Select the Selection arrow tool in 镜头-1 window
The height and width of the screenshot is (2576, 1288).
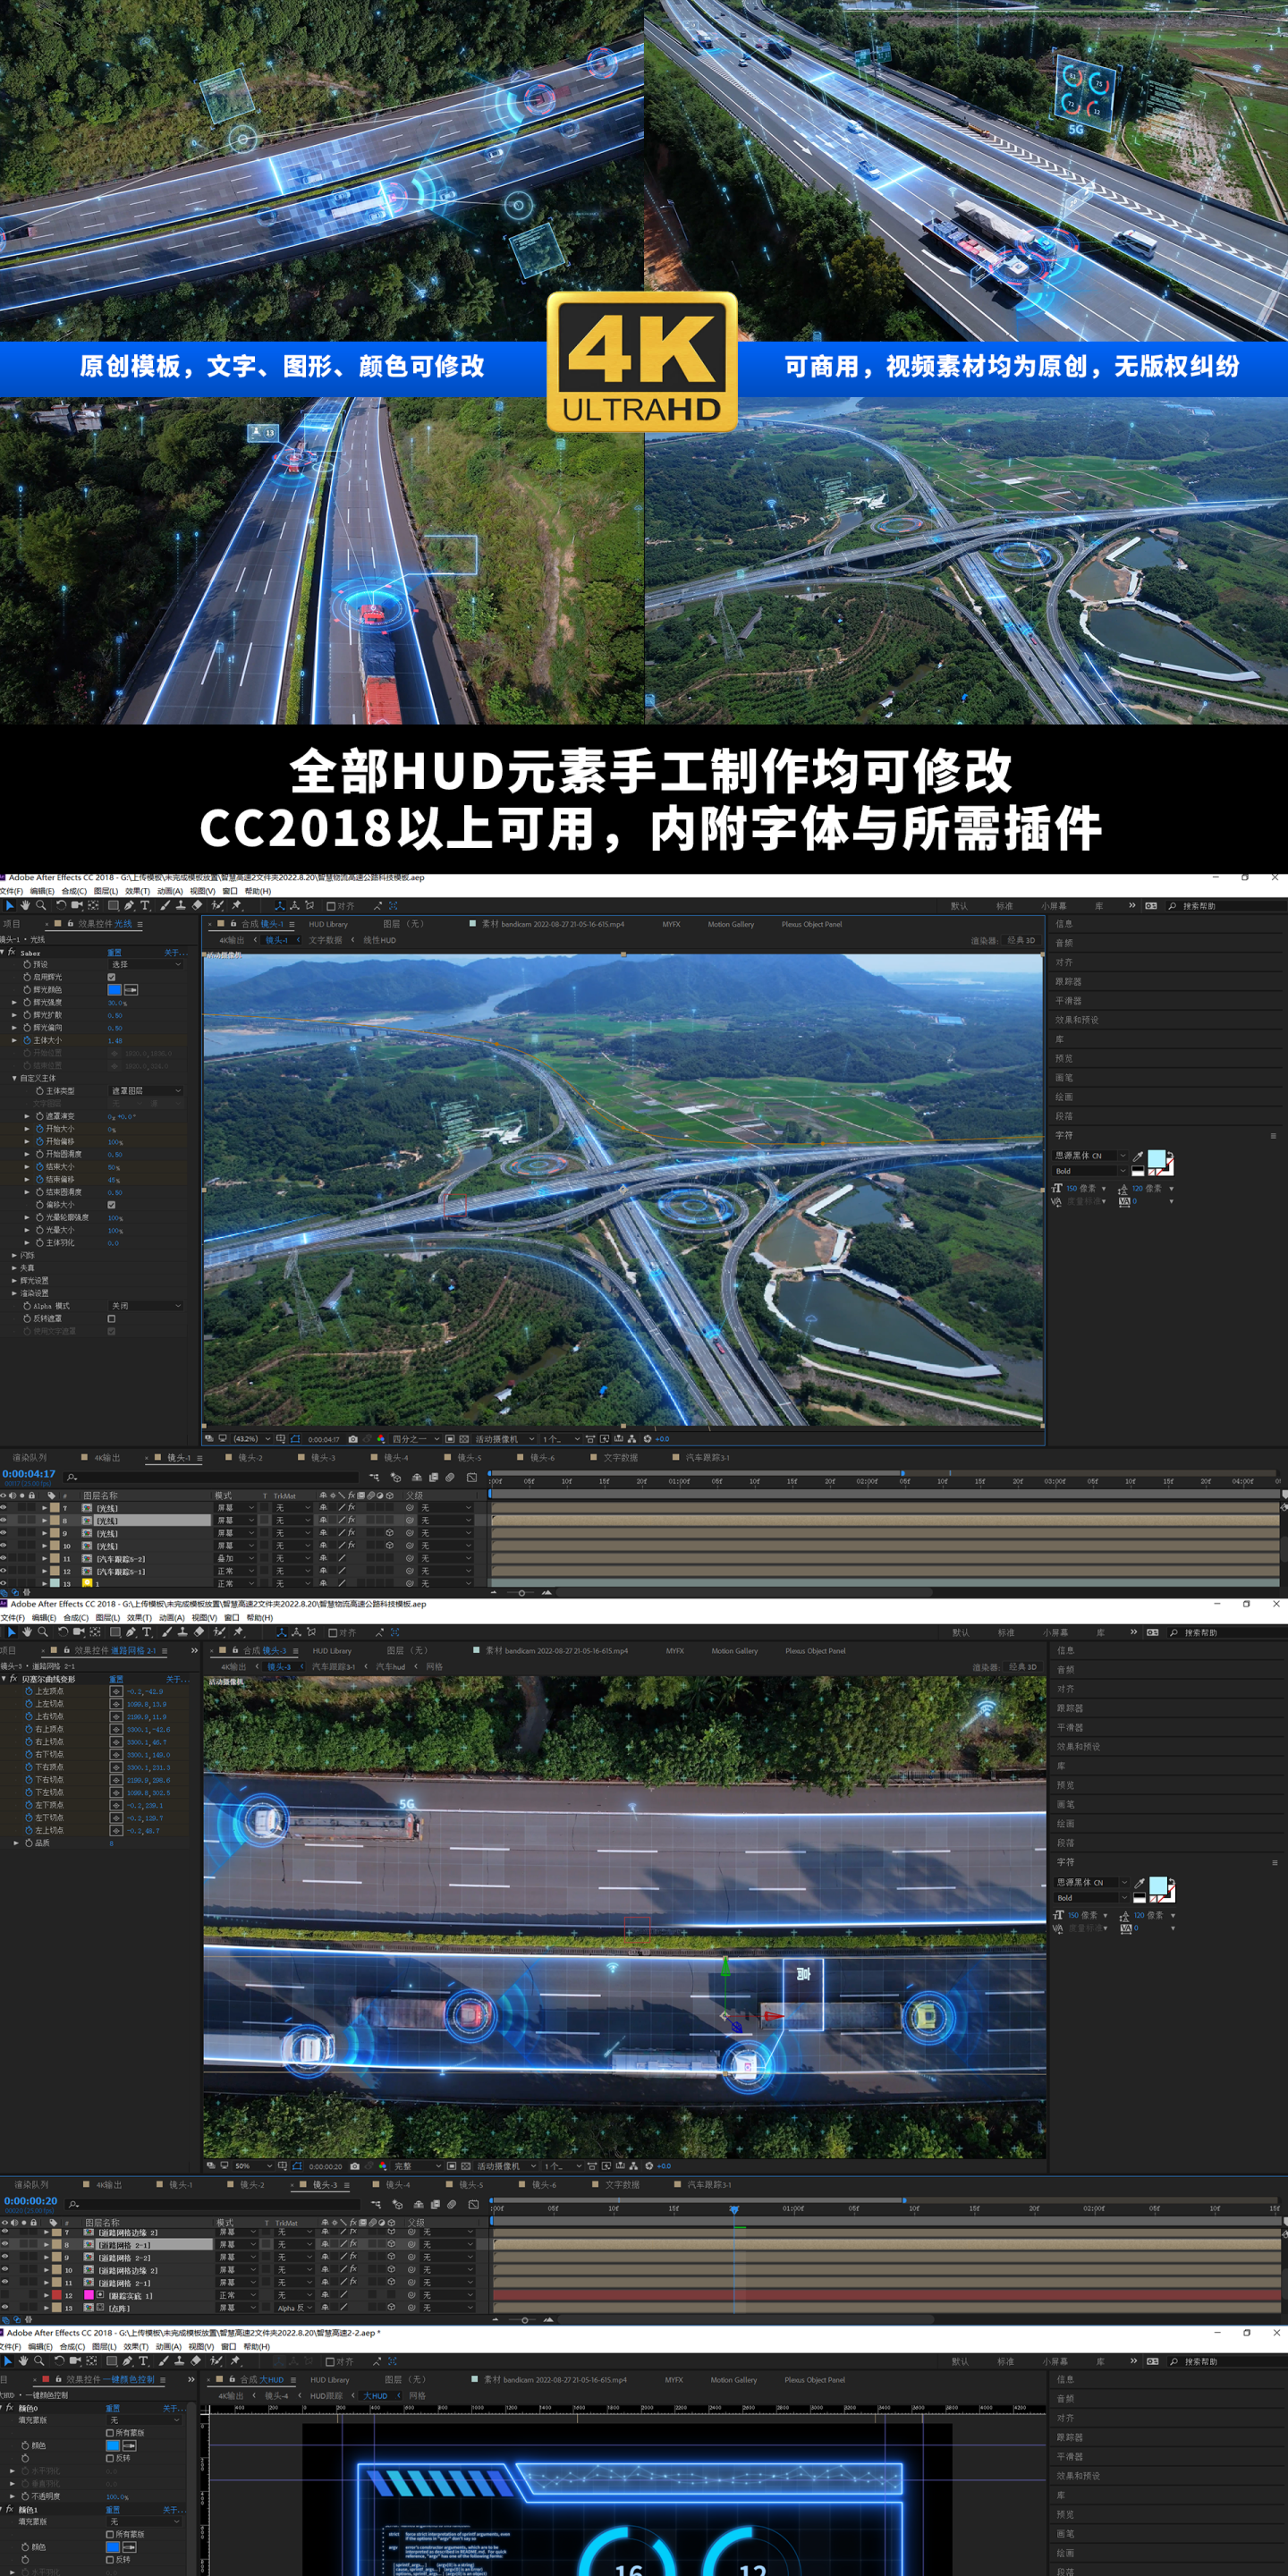point(10,905)
